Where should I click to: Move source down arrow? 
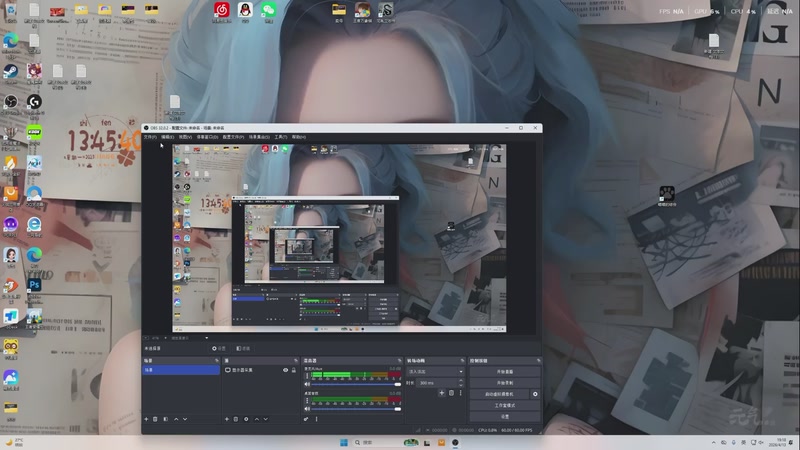(265, 419)
